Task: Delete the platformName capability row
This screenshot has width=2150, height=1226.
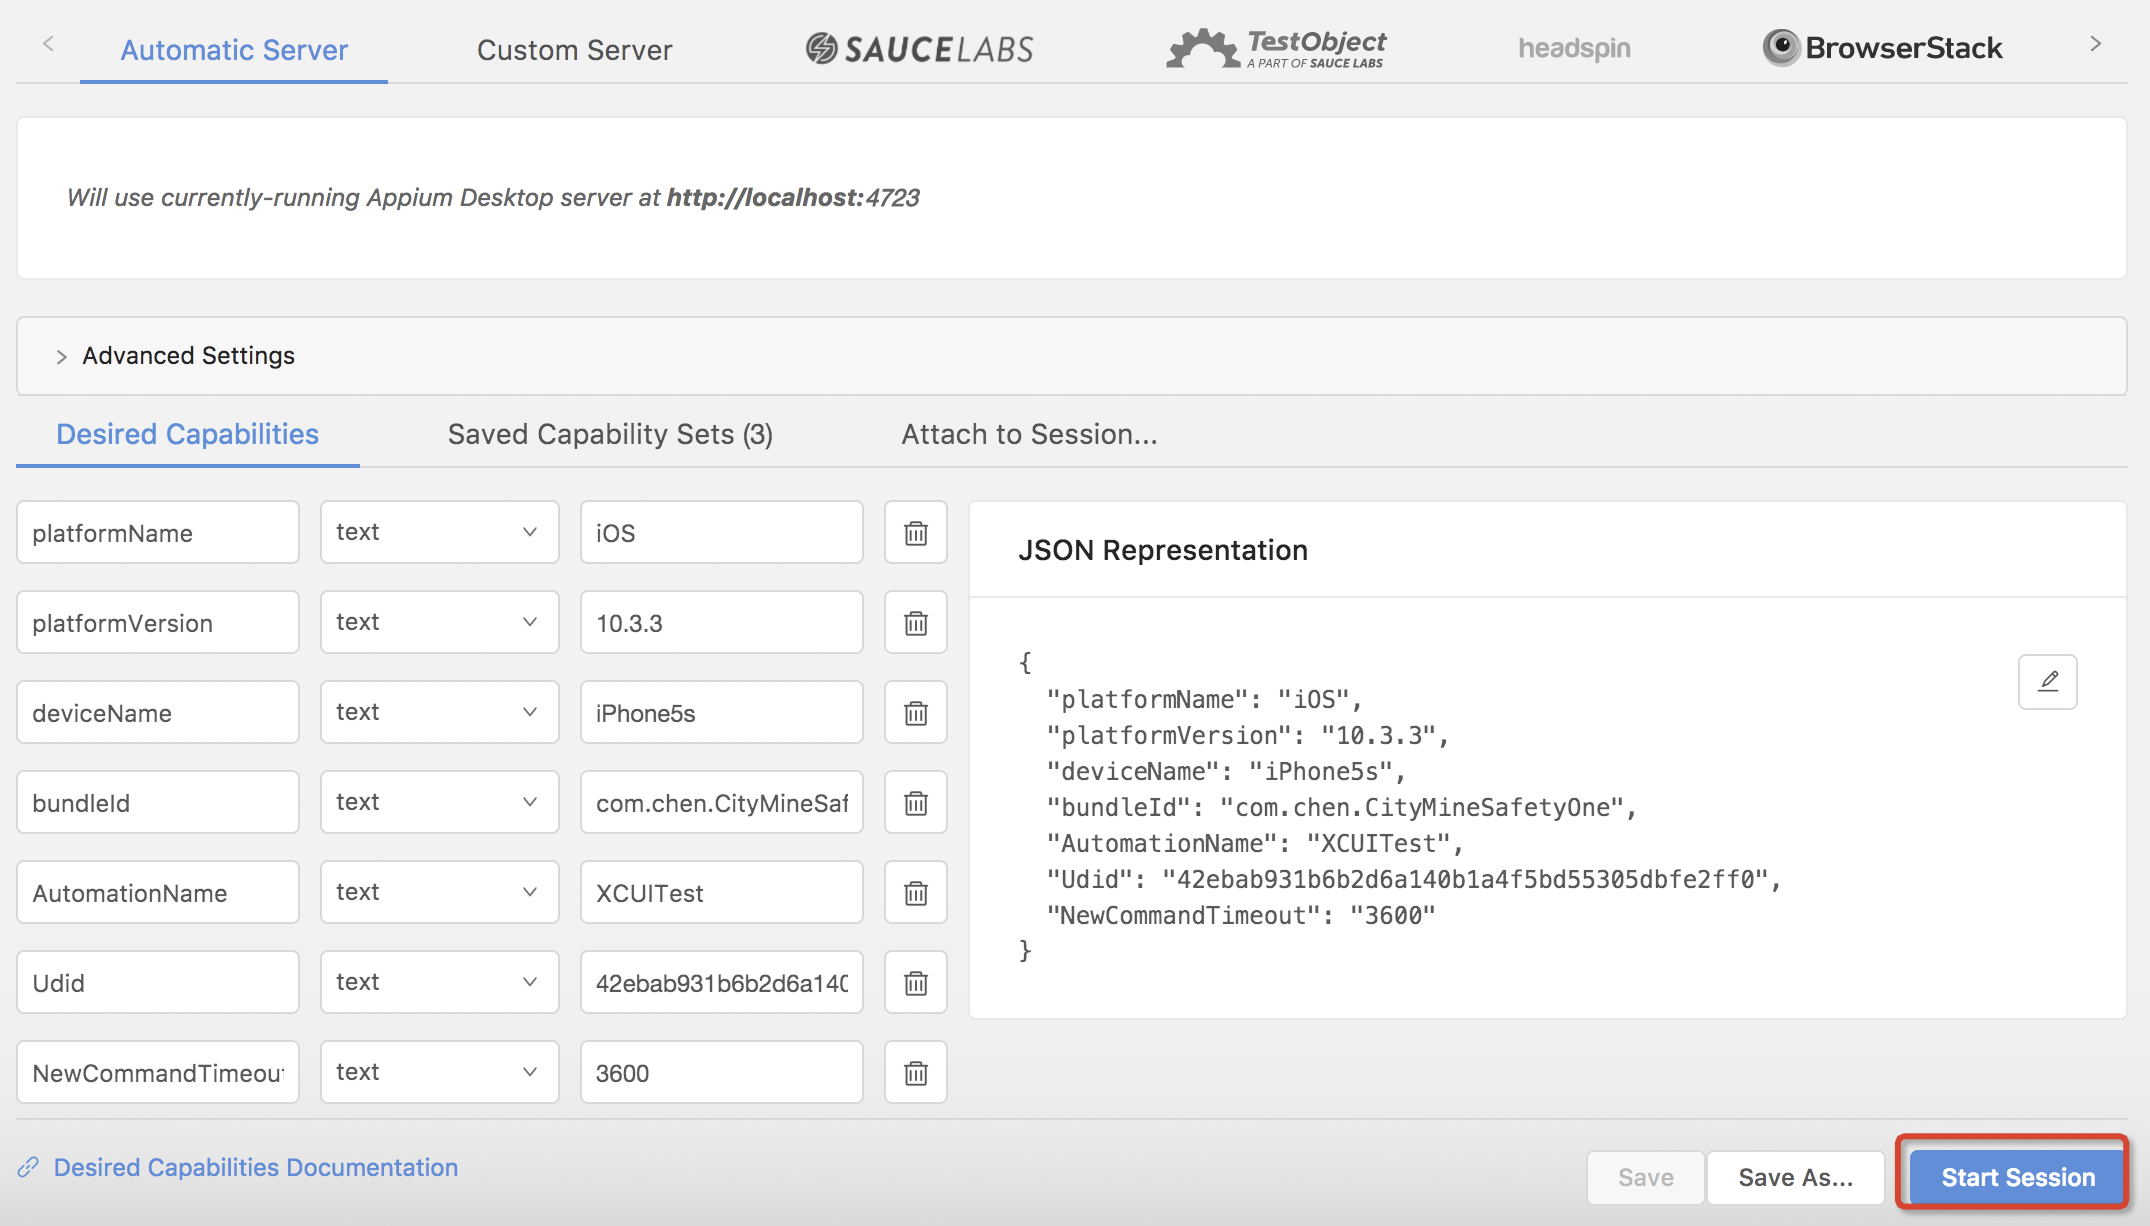Action: pos(915,533)
